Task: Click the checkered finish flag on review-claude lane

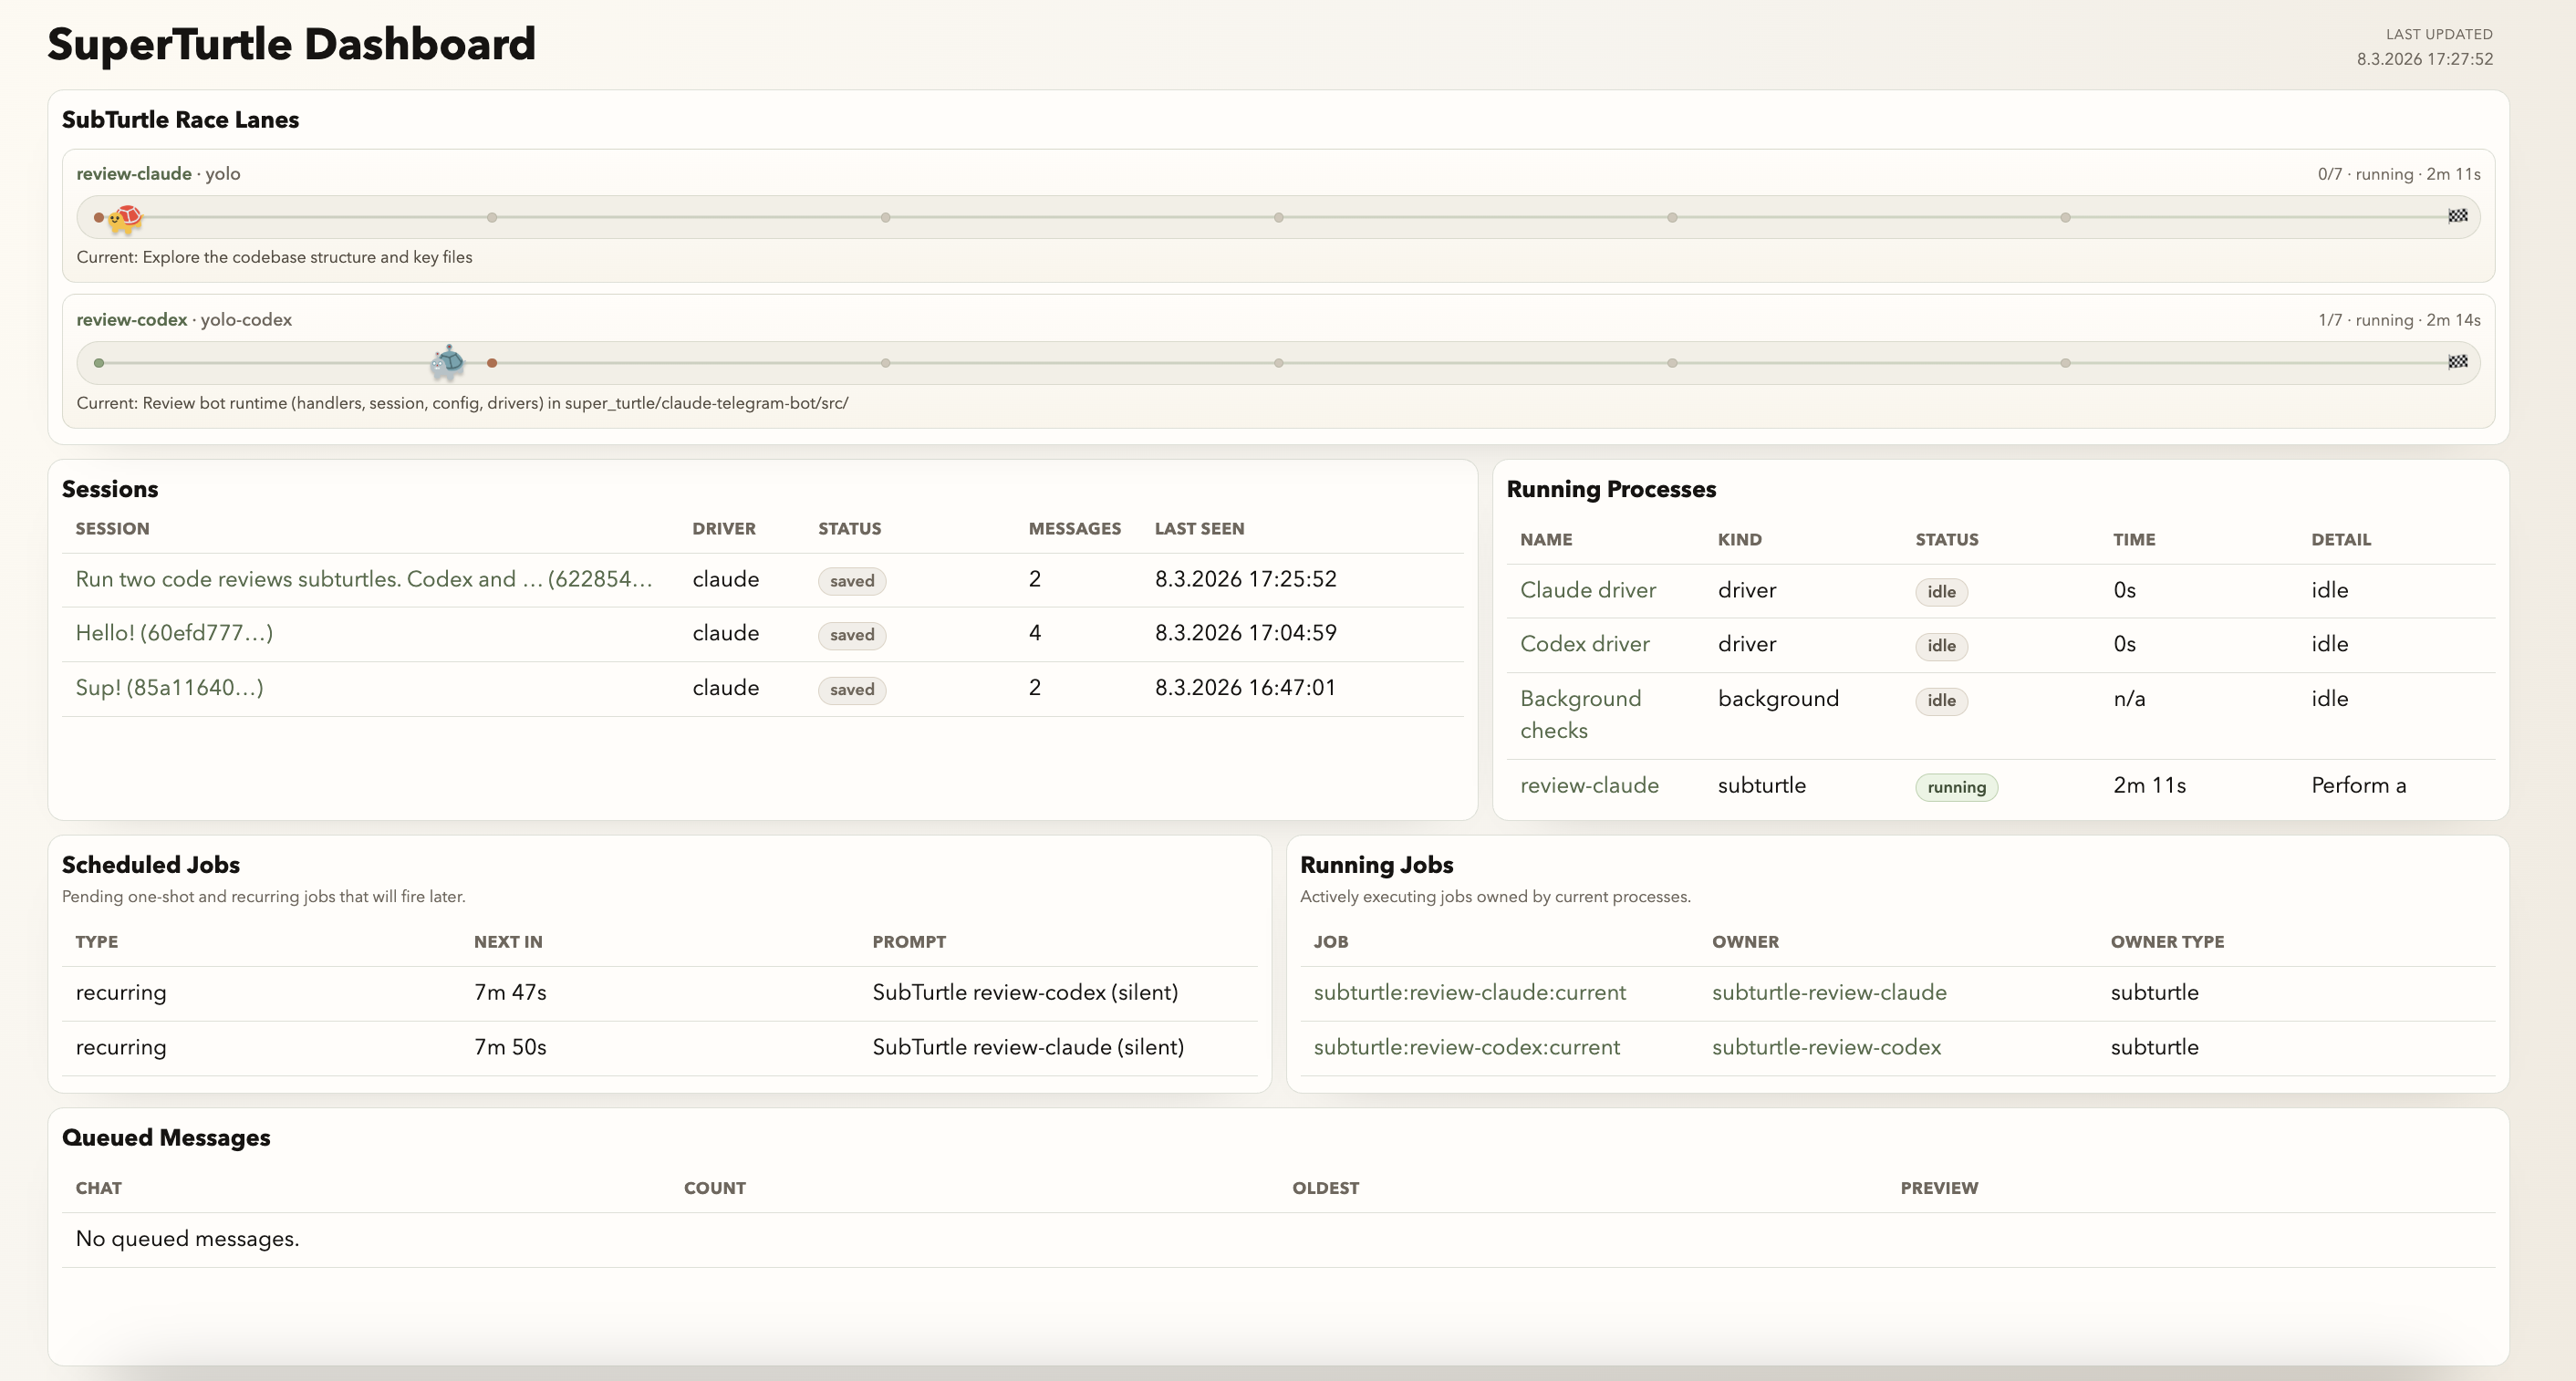Action: pos(2460,216)
